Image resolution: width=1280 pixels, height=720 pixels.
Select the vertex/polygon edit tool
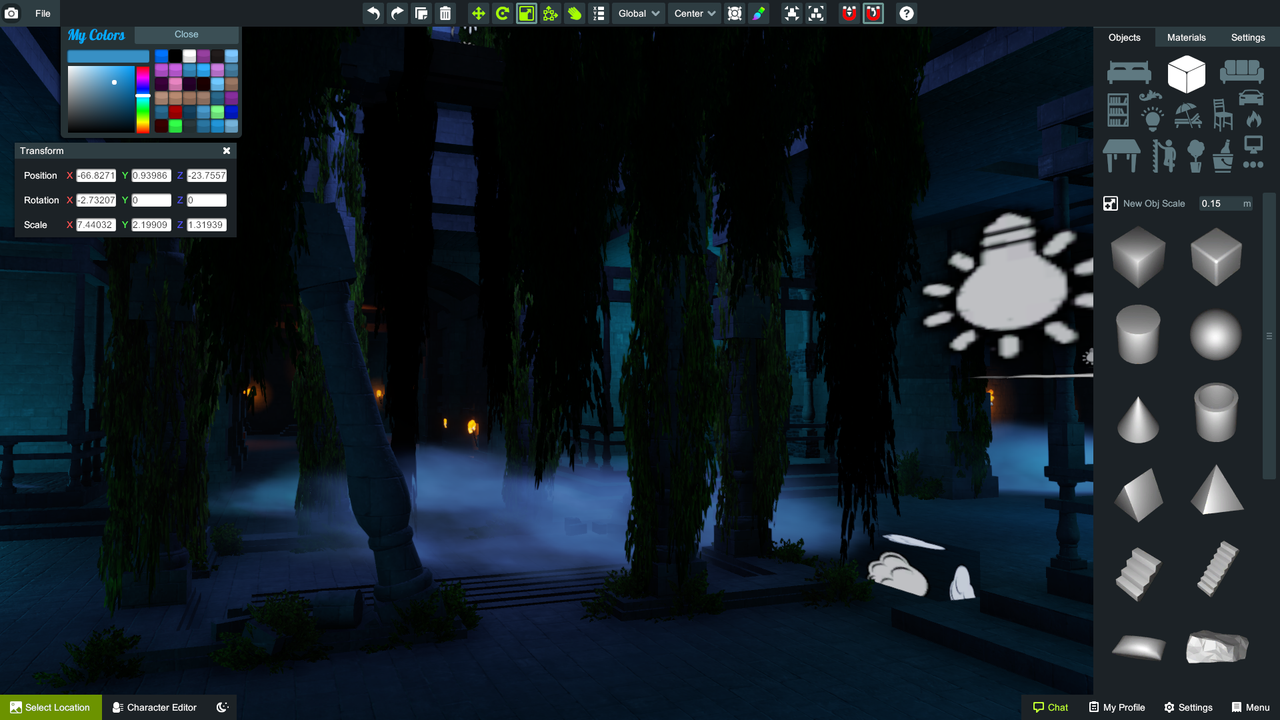pos(550,13)
